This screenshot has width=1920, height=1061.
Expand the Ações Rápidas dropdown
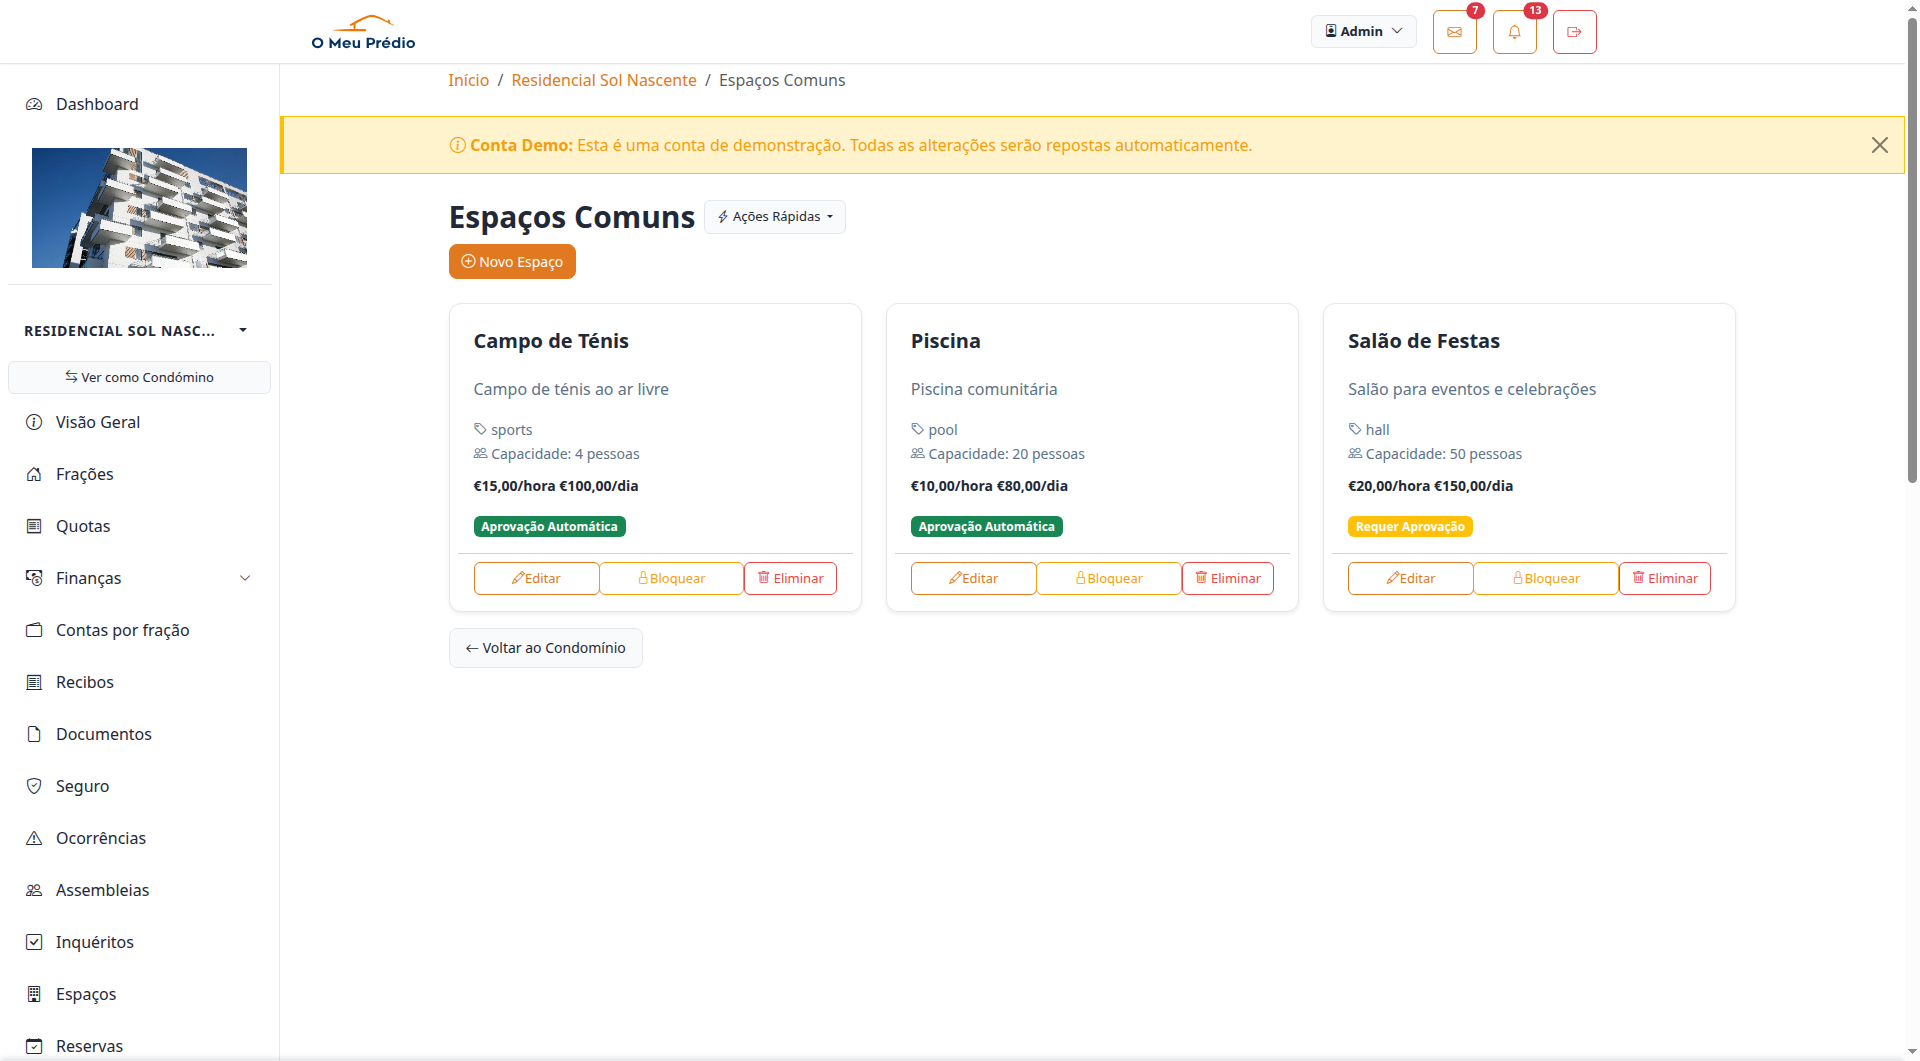(774, 217)
